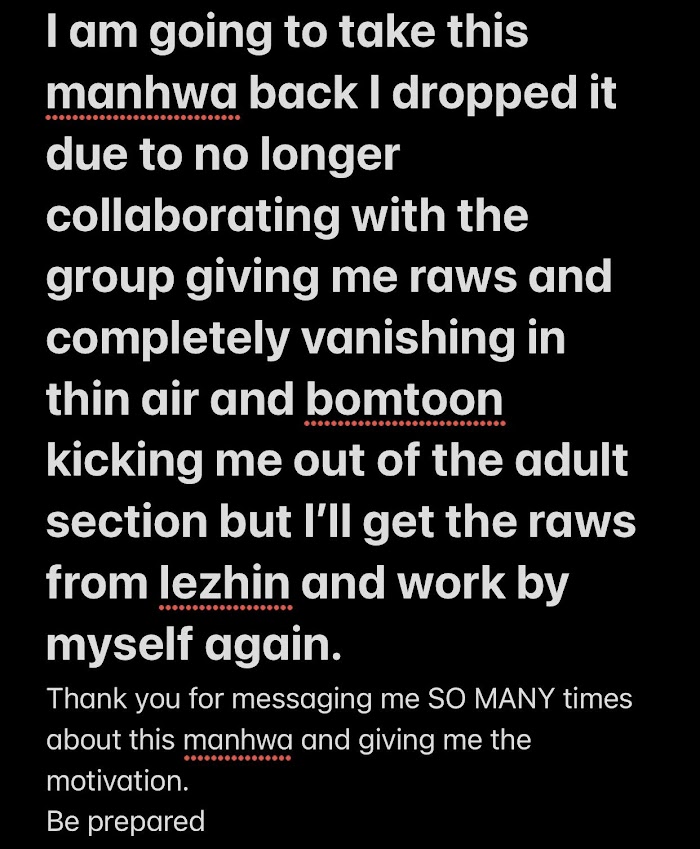Screen dimensions: 700x849
Task: Click the word "motivation."
Action: pyautogui.click(x=118, y=781)
